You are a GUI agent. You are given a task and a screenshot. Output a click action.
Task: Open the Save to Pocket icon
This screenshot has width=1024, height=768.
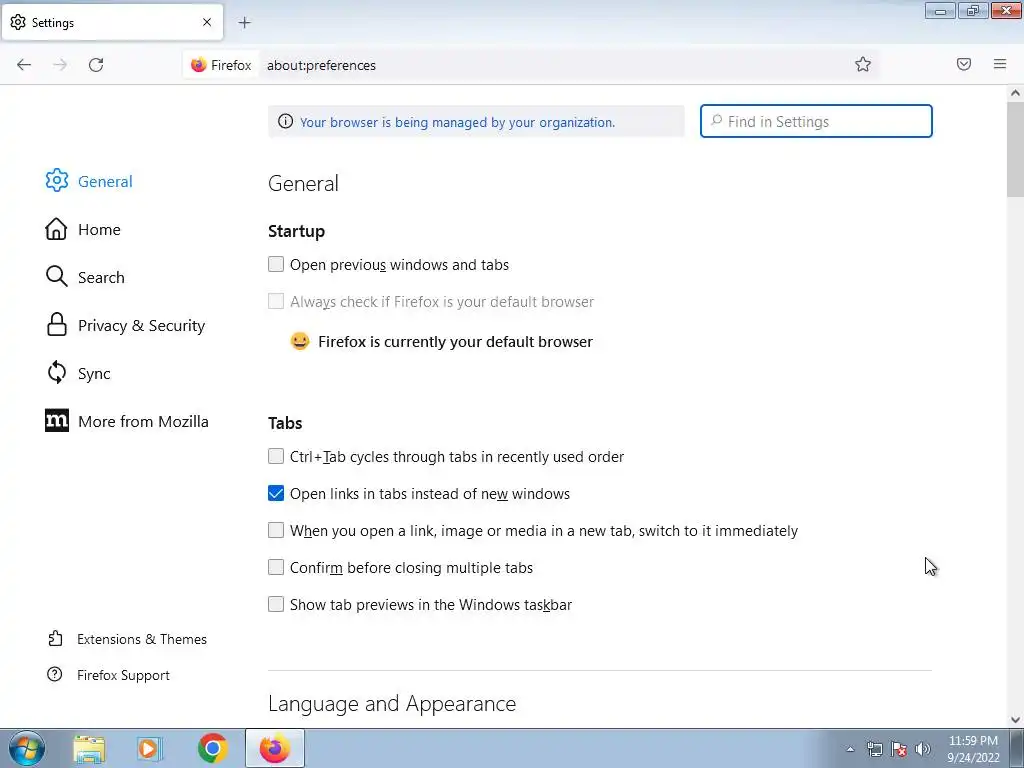coord(963,64)
